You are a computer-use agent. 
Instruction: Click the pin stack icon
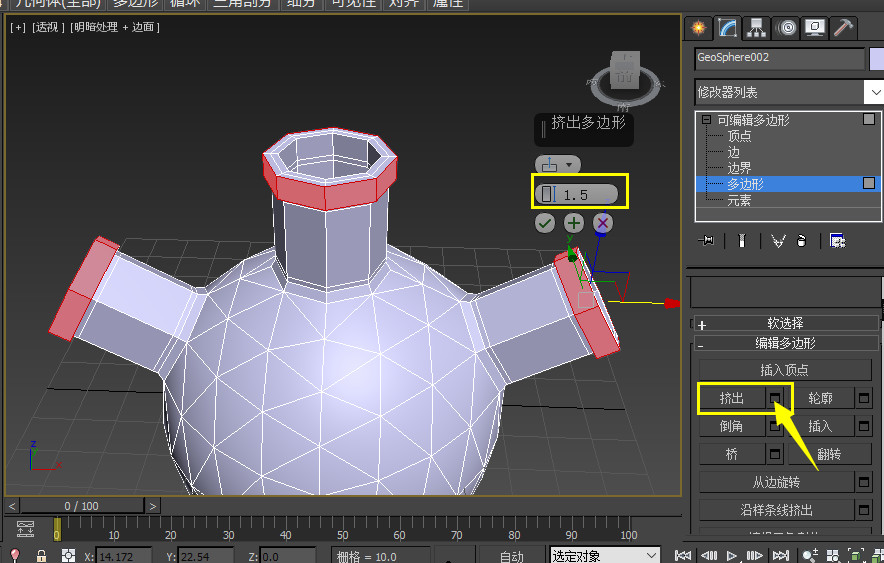pos(708,240)
